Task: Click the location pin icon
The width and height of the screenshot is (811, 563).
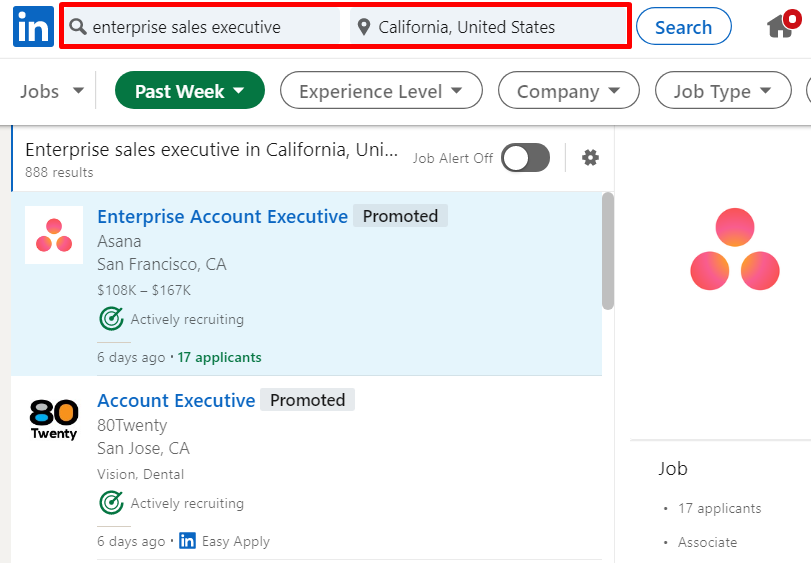Action: coord(363,27)
